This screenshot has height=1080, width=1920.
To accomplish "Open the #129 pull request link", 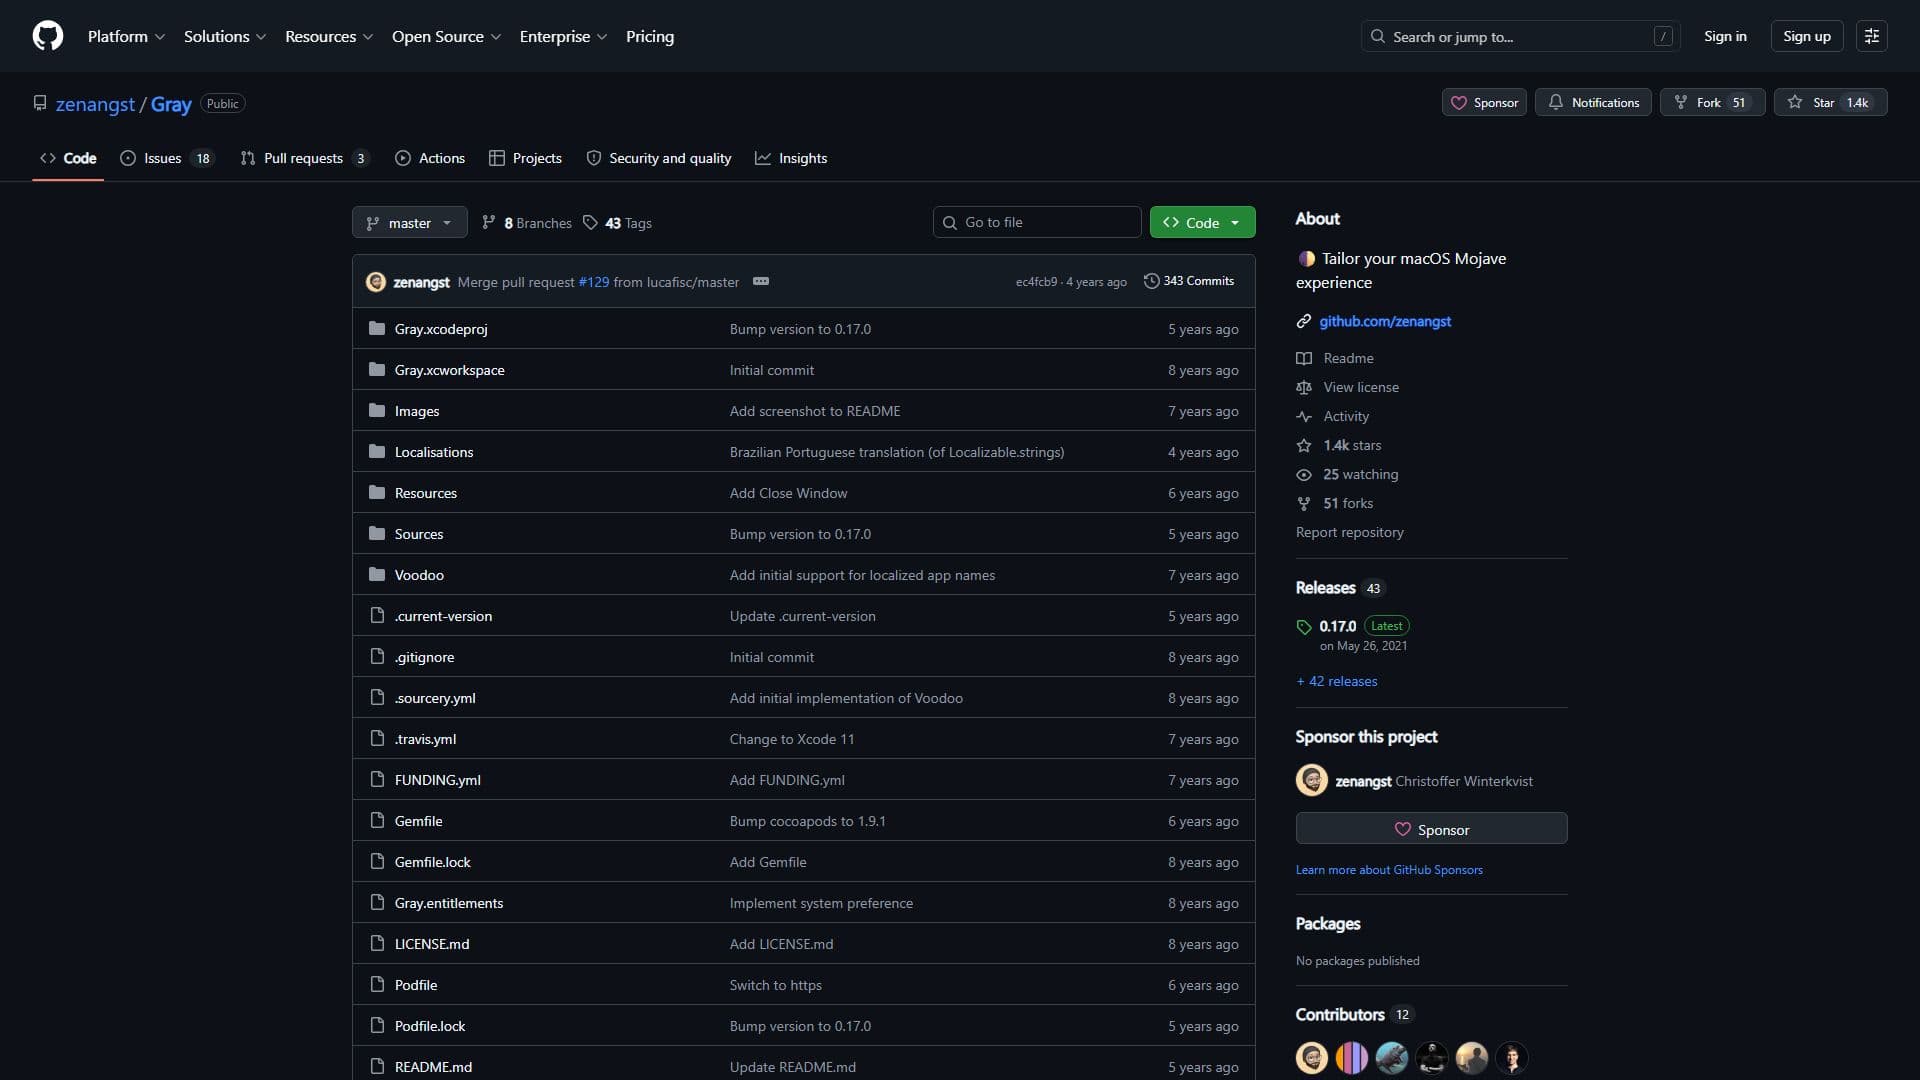I will tap(593, 282).
